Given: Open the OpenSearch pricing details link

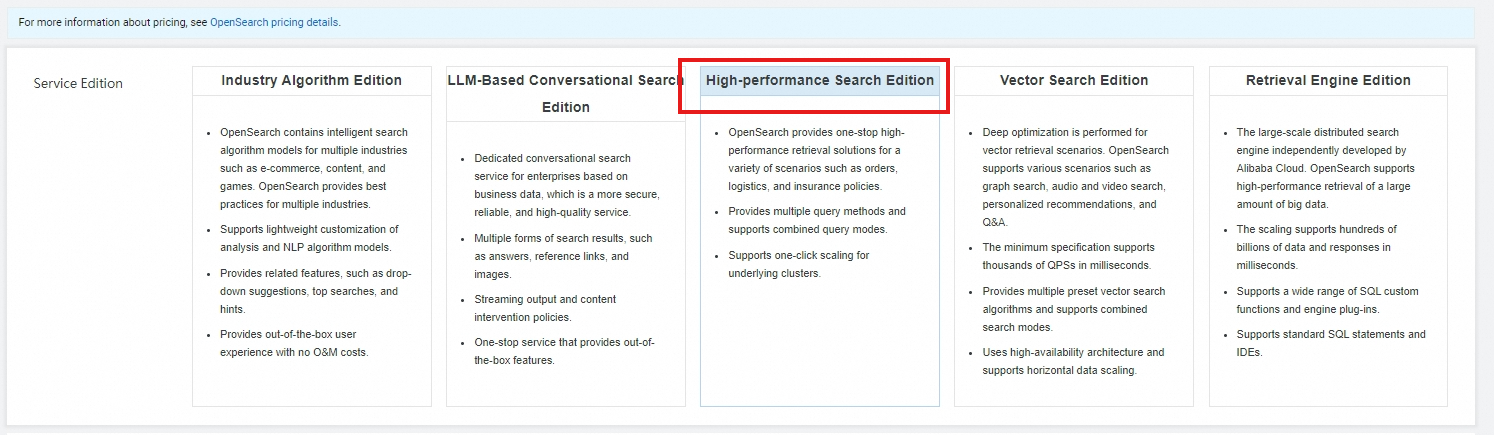Looking at the screenshot, I should (x=274, y=22).
